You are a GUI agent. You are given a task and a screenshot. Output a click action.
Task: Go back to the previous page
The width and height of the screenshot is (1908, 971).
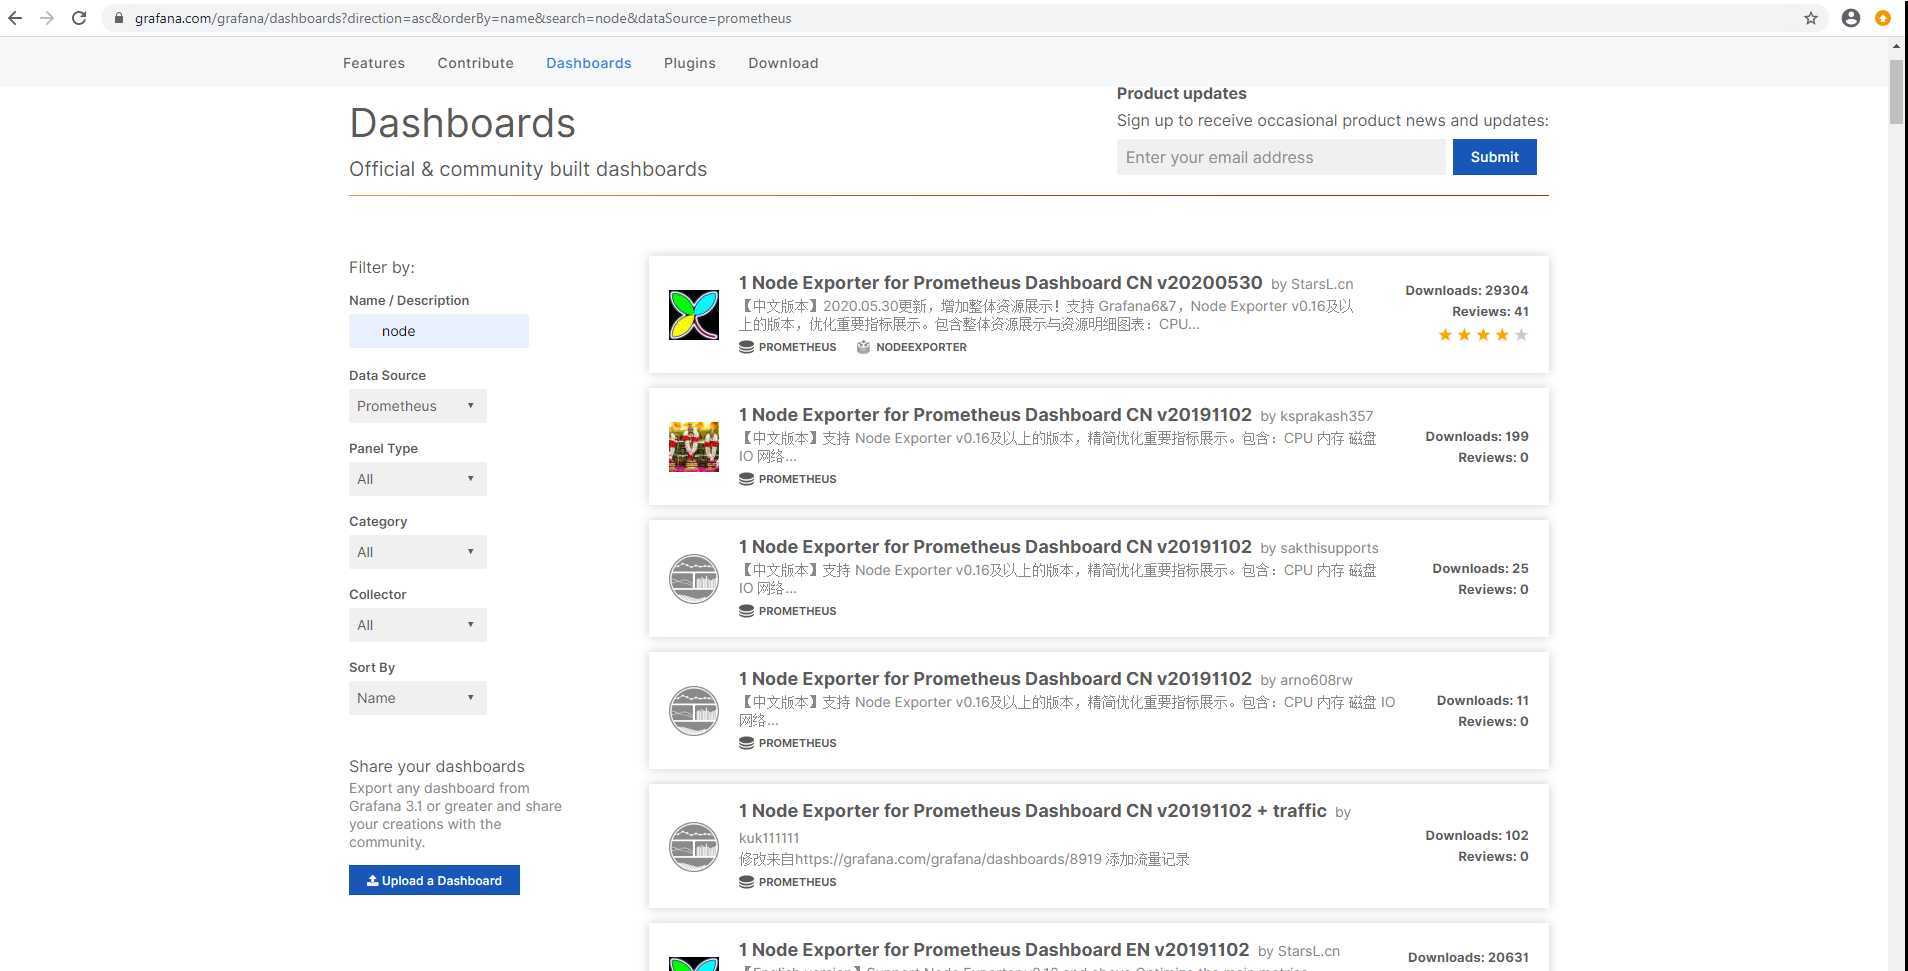tap(15, 18)
